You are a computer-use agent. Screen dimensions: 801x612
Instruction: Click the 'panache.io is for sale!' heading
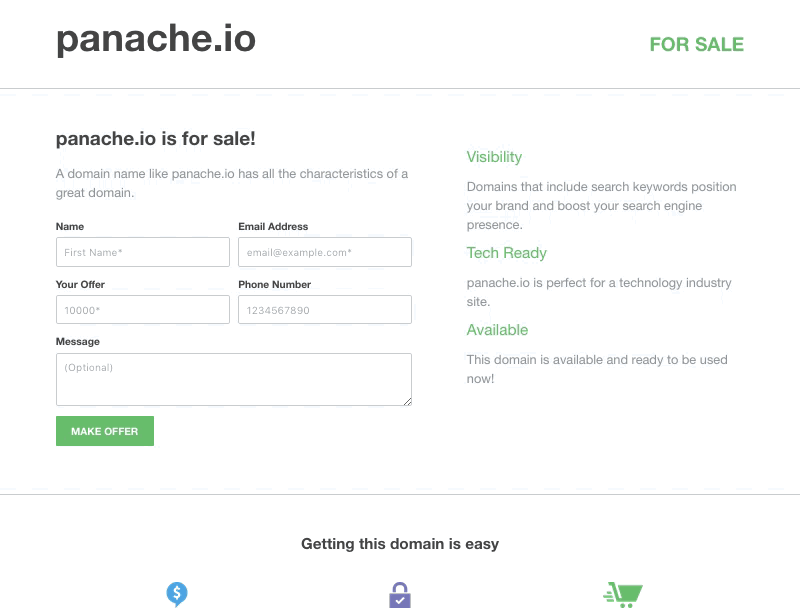[x=155, y=139]
